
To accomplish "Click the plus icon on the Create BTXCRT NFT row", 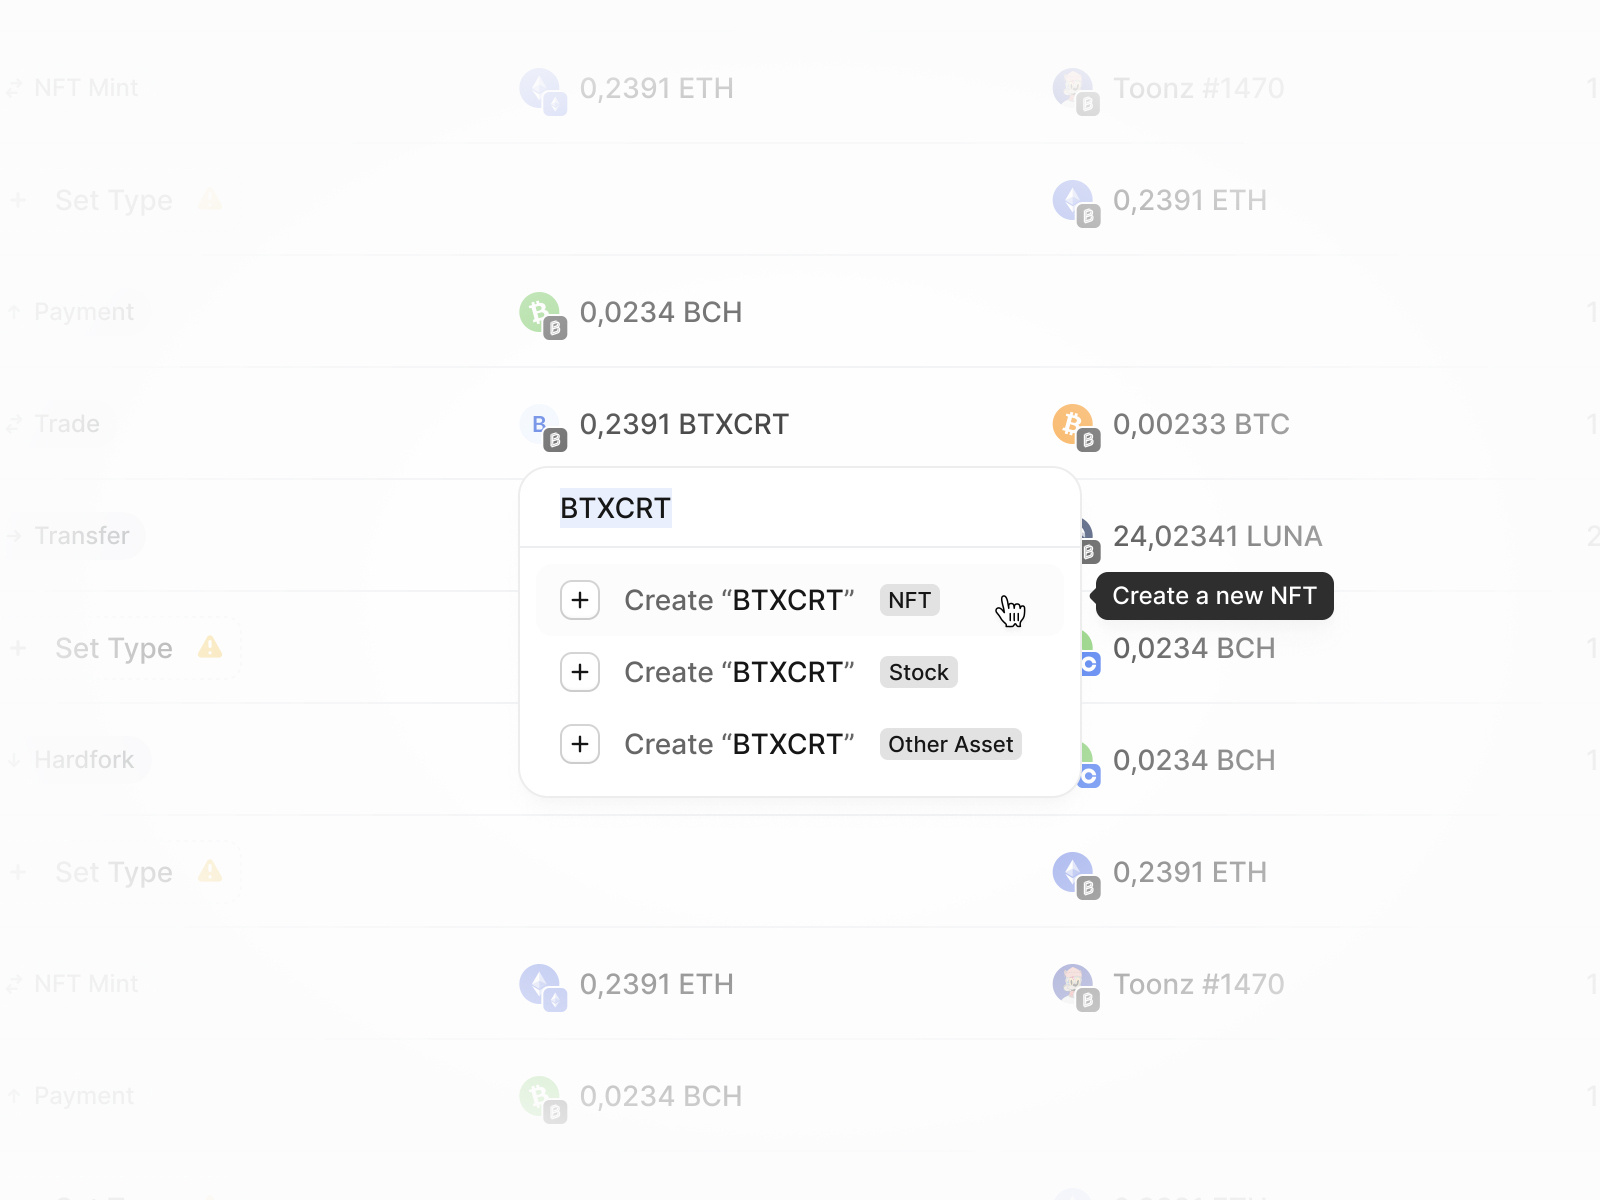I will point(580,600).
